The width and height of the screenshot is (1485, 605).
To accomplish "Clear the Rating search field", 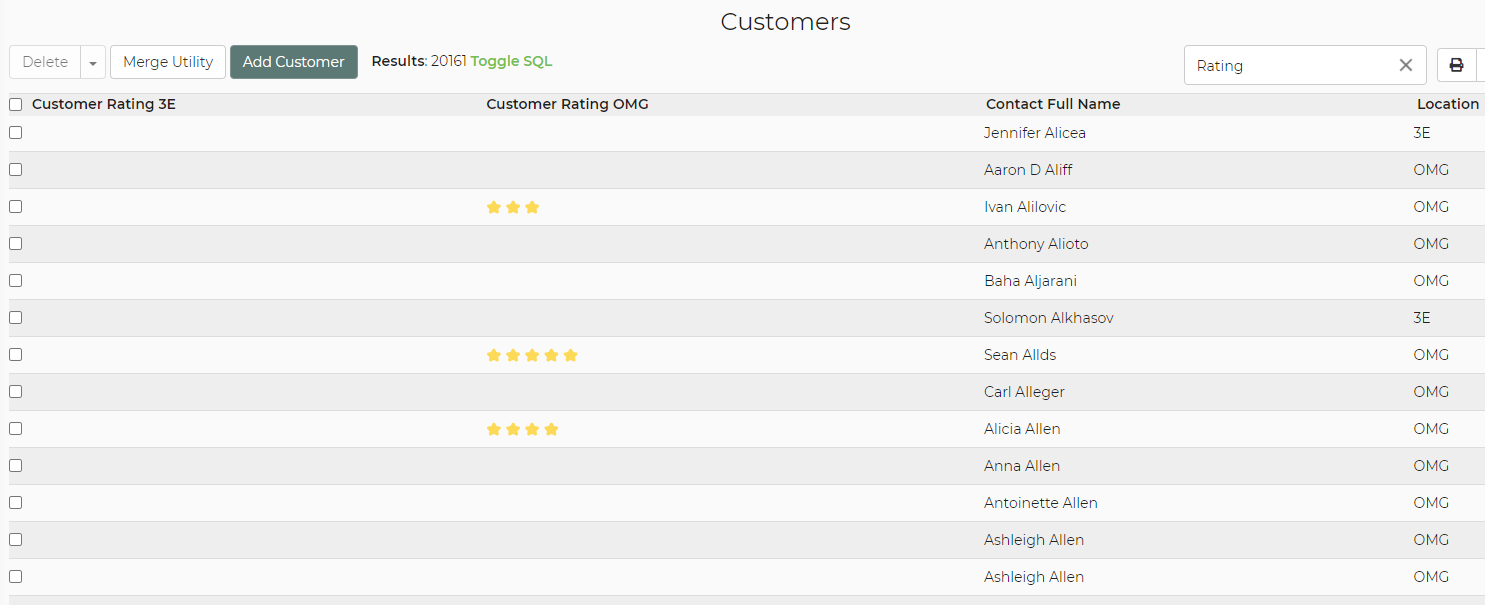I will point(1405,65).
